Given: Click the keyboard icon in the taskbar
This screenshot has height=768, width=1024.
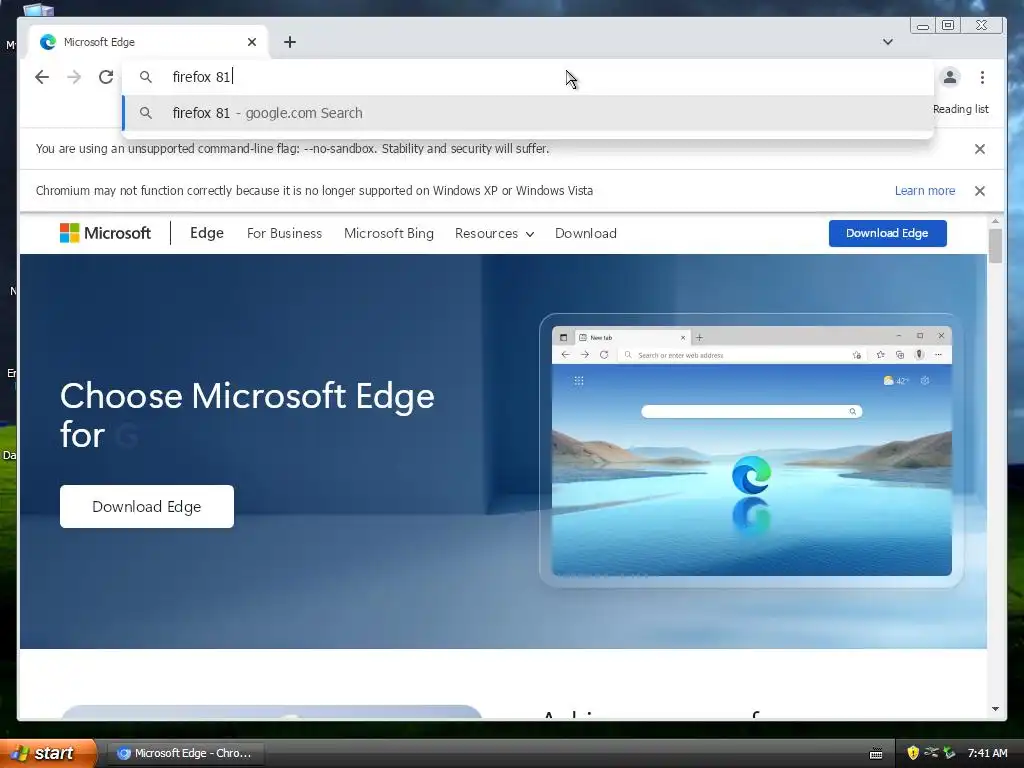Looking at the screenshot, I should click(876, 754).
